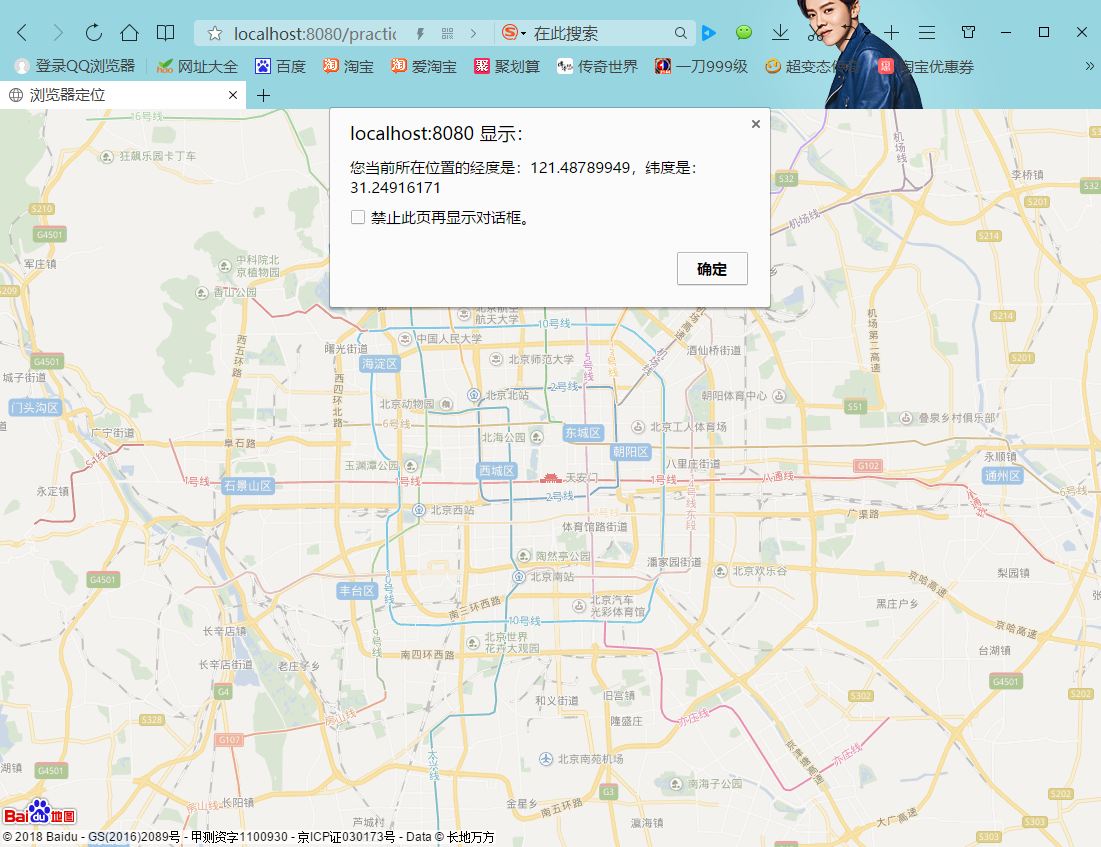Click the 天安门 landmark icon

click(x=550, y=478)
